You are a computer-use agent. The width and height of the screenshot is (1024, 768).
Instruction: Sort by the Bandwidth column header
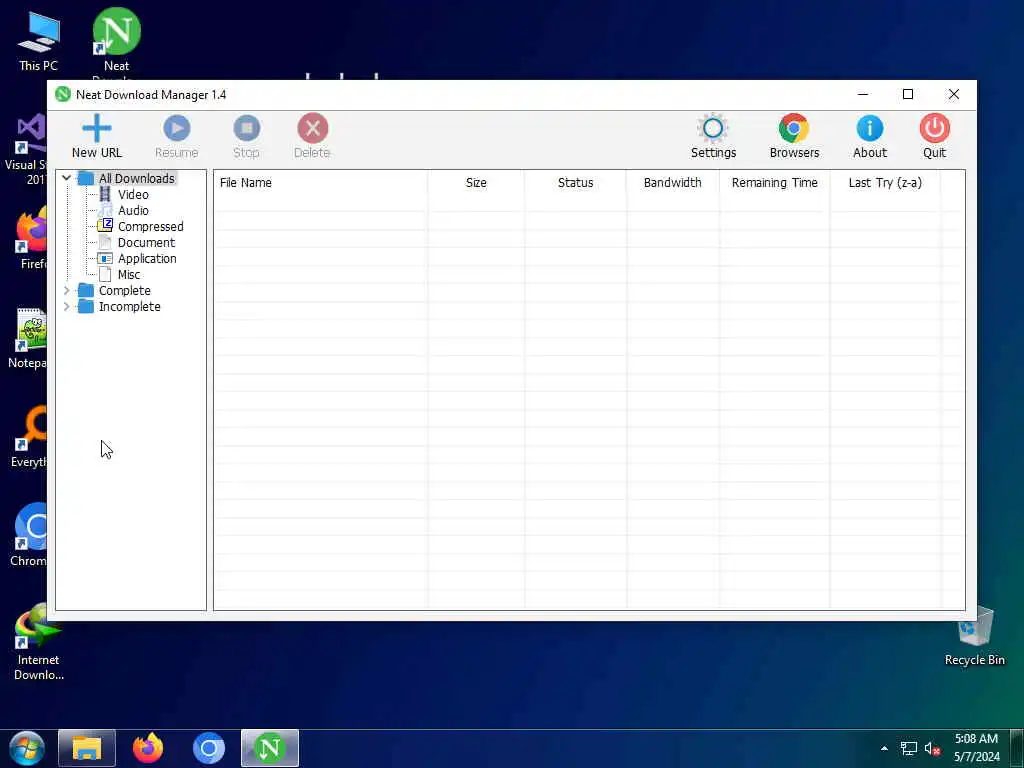click(x=673, y=183)
